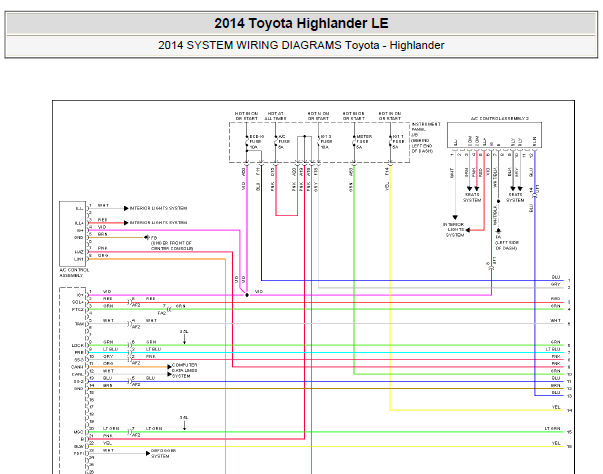Click the 'CANL' pin label
Image resolution: width=603 pixels, height=474 pixels.
tap(78, 374)
